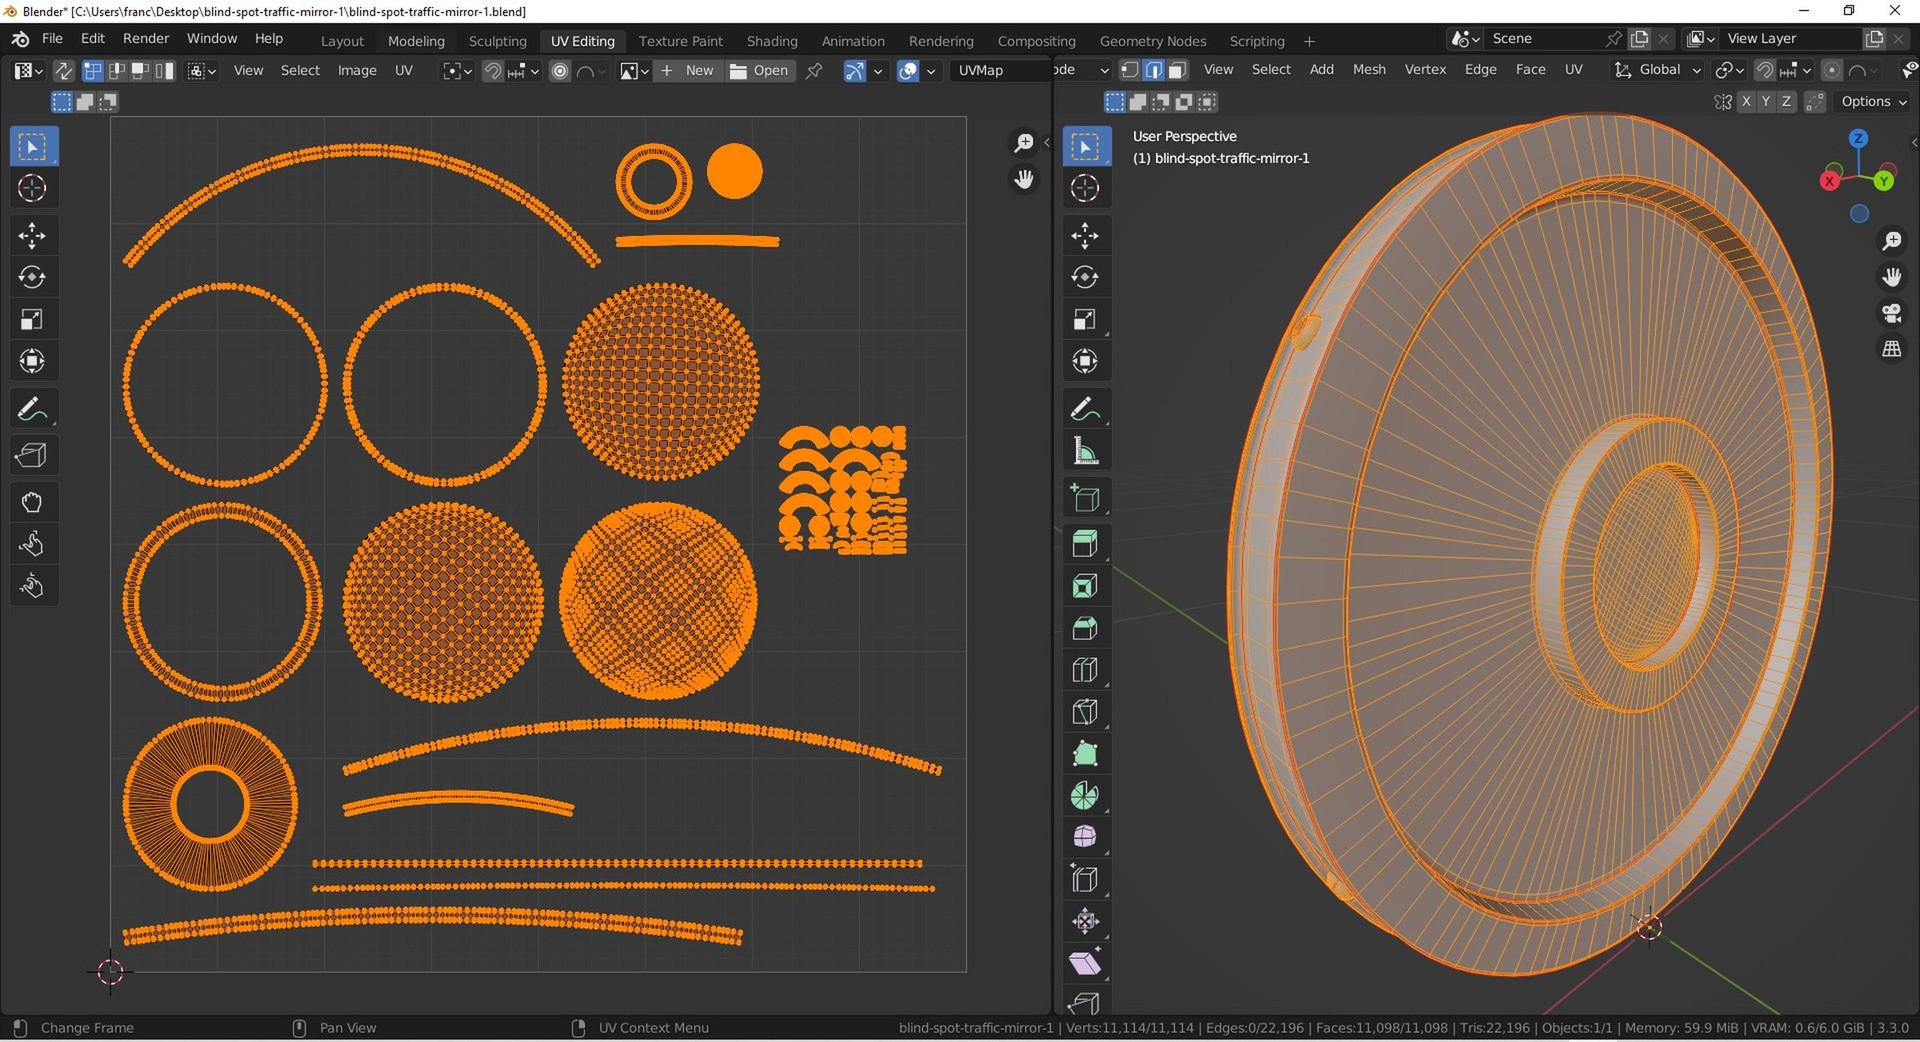Choose the Measure tool in 3D viewport
1920x1042 pixels.
pyautogui.click(x=1085, y=452)
